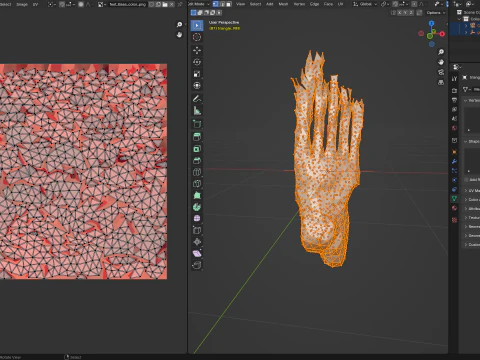
Task: Enable vertex select mode
Action: pyautogui.click(x=215, y=4)
